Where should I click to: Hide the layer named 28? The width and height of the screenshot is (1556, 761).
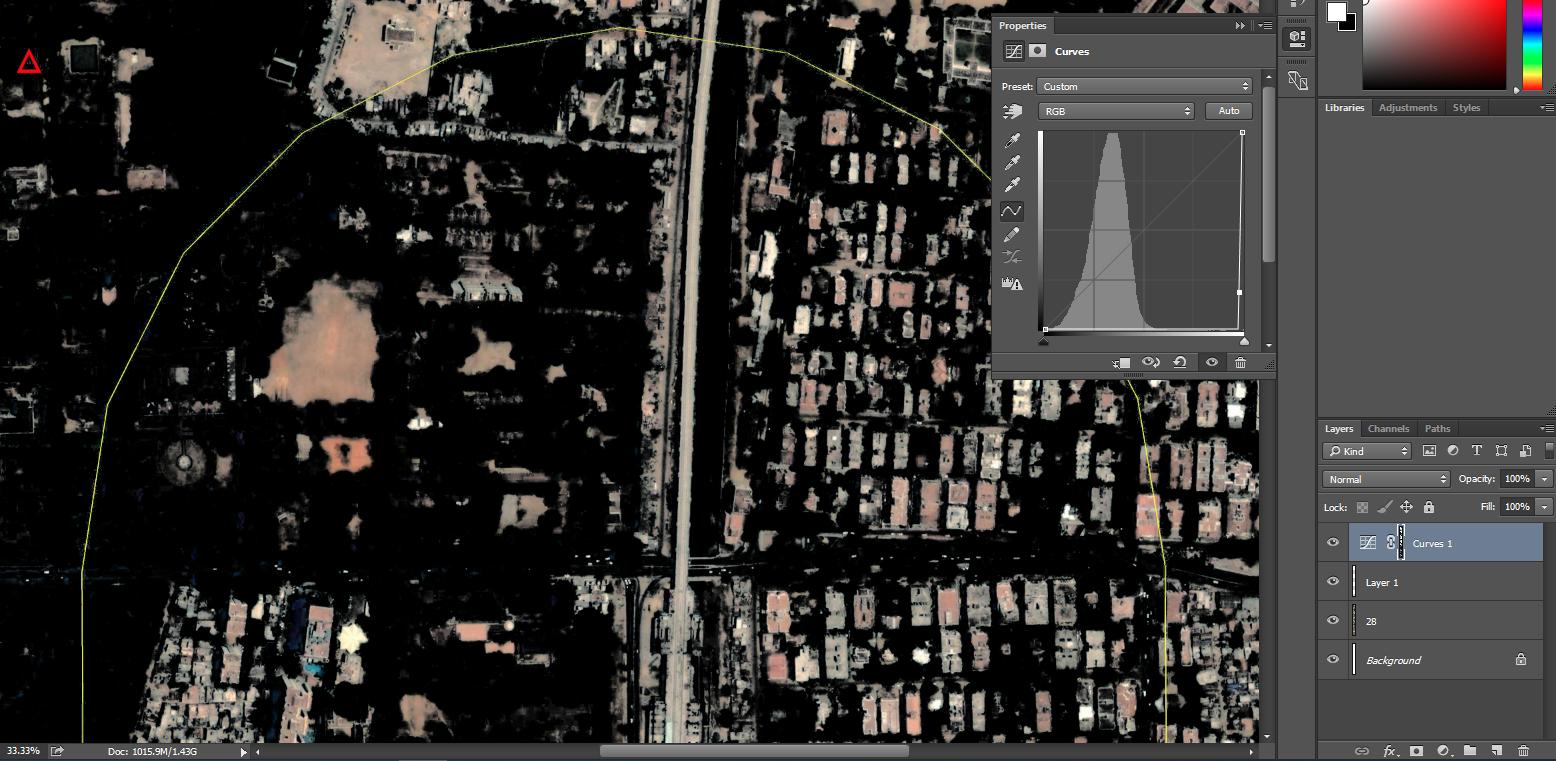(1333, 621)
